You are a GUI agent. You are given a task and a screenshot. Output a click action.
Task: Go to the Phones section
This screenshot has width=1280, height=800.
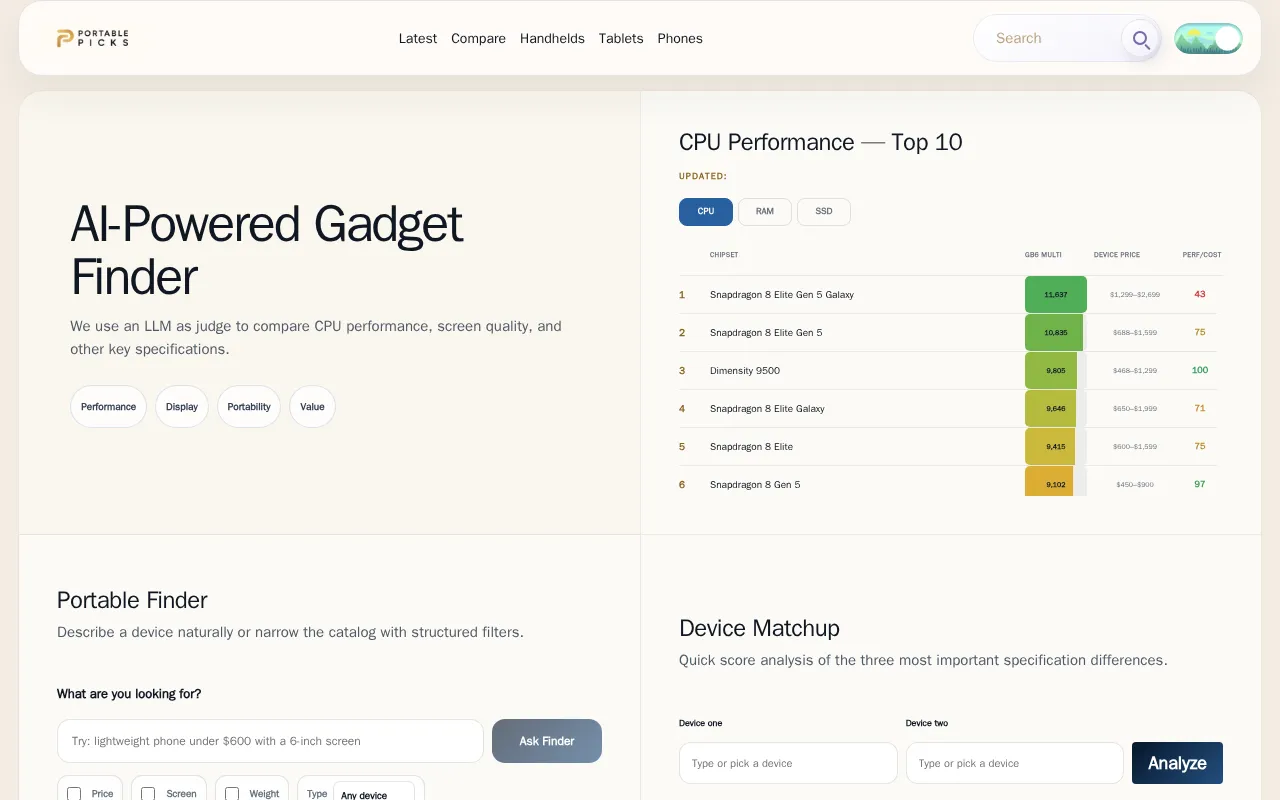pyautogui.click(x=680, y=39)
